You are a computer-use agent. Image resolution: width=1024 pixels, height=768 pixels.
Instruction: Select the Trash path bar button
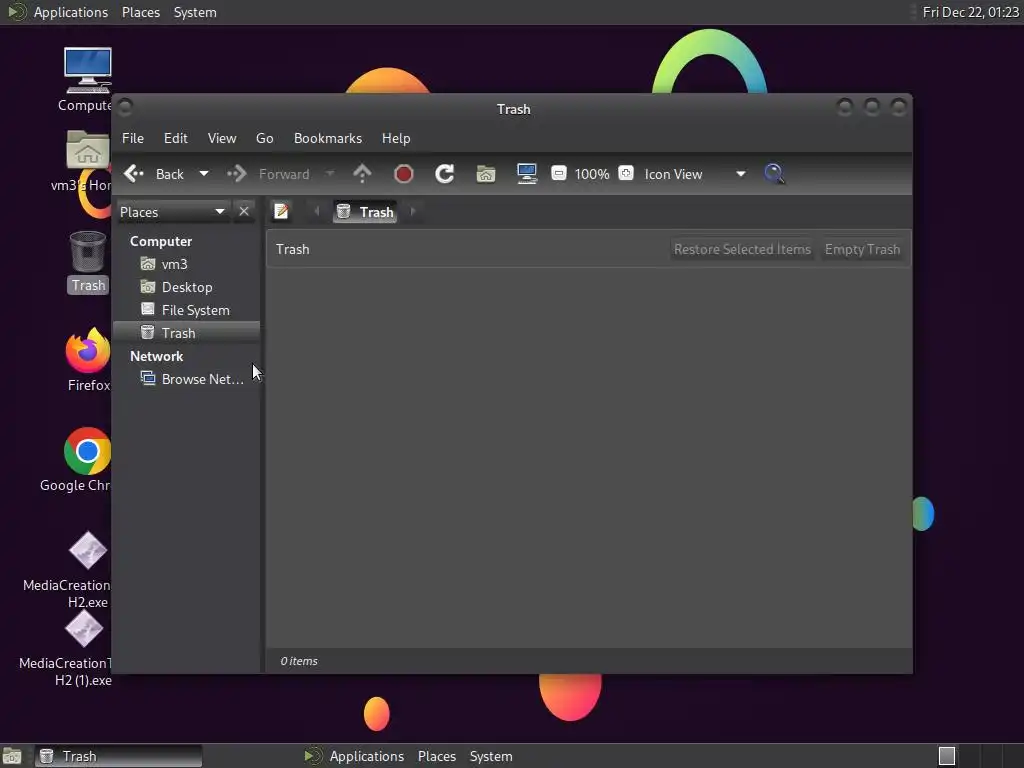coord(365,212)
